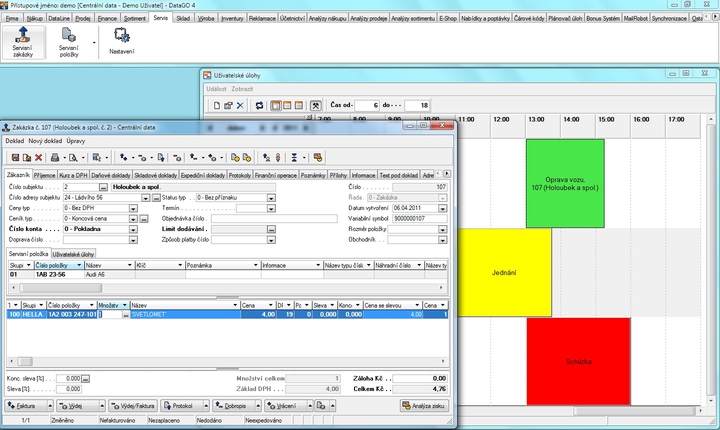Screen dimensions: 720x430
Task: Click the Výdej/Faktura button
Action: coord(133,406)
